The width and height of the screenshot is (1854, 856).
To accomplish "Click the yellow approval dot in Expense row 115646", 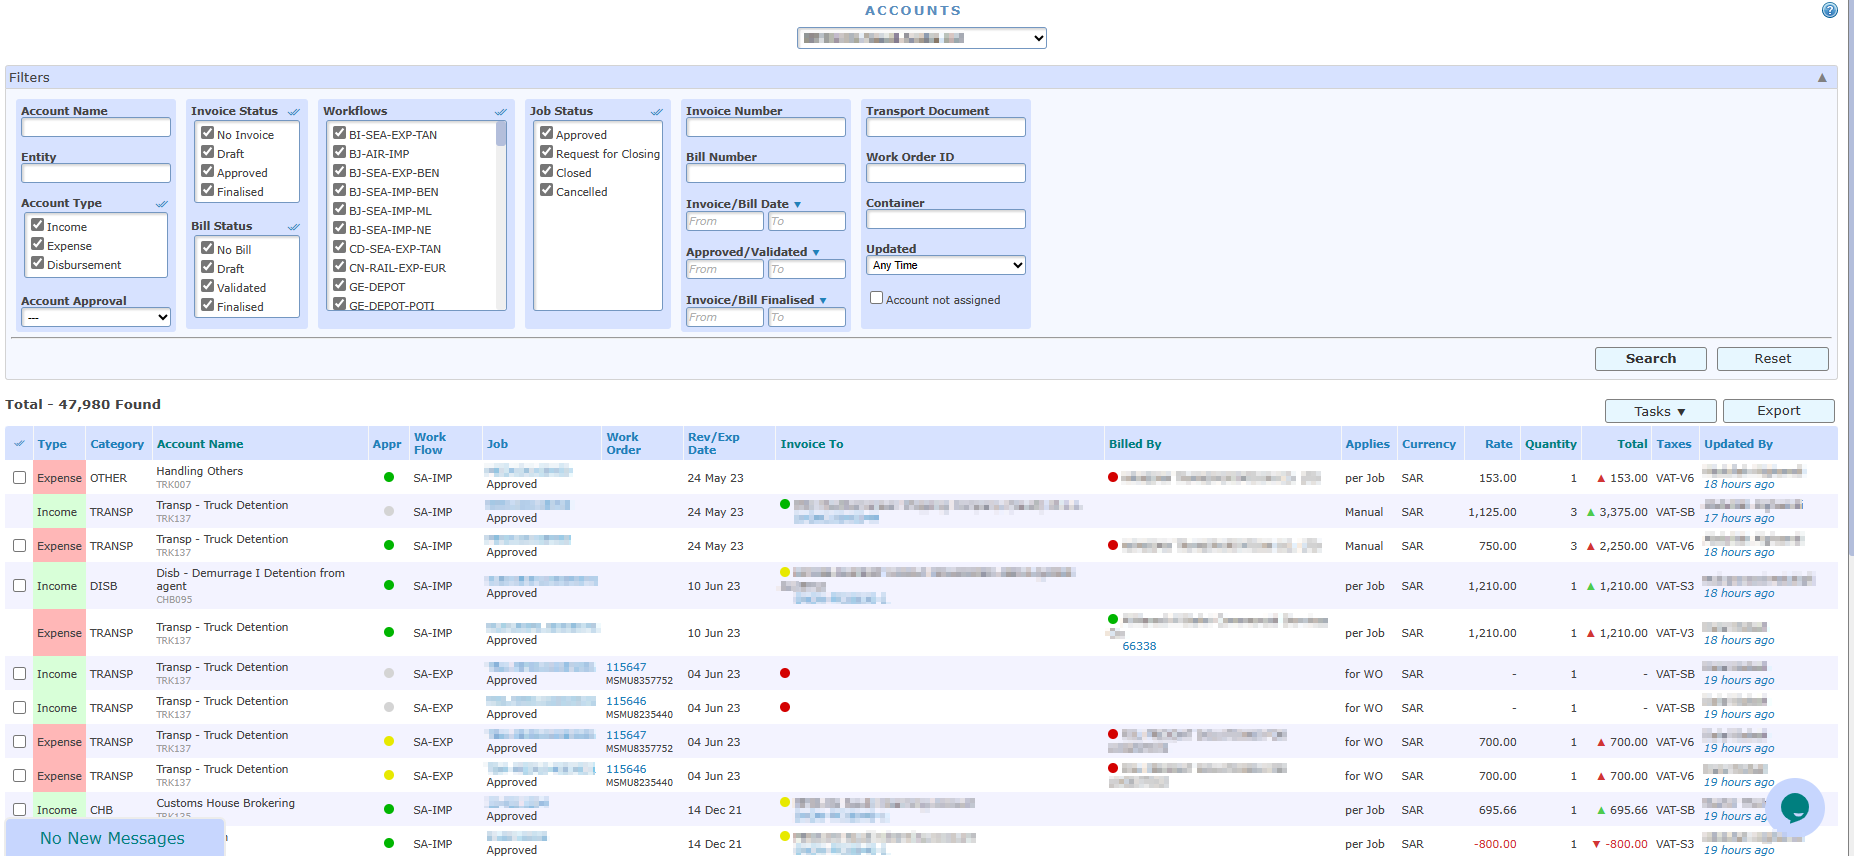I will (389, 775).
